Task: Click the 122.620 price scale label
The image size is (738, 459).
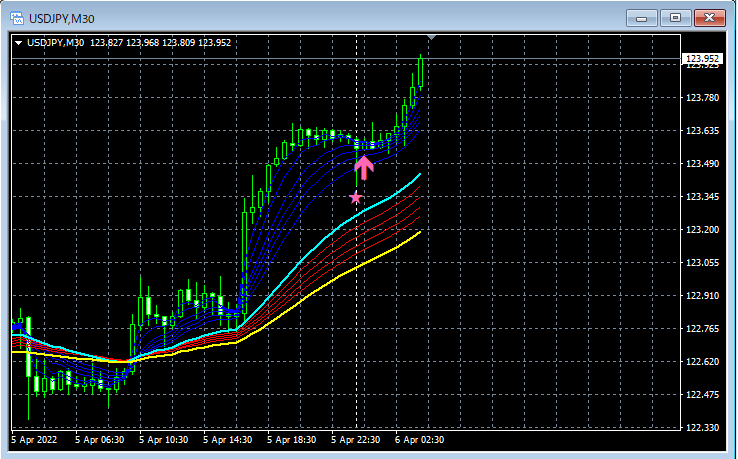Action: [x=703, y=361]
